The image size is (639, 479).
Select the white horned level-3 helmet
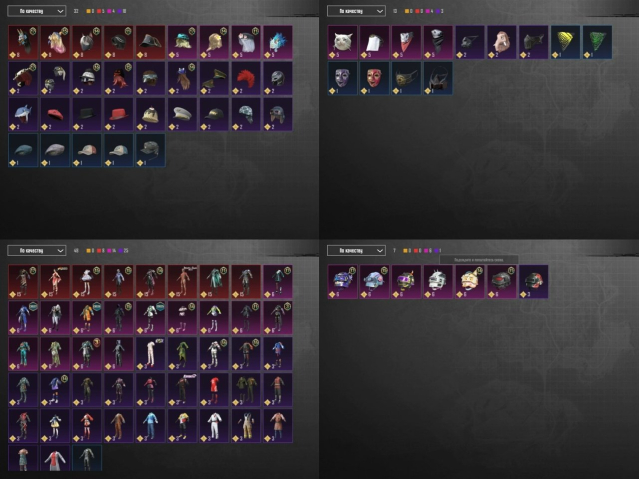point(438,282)
